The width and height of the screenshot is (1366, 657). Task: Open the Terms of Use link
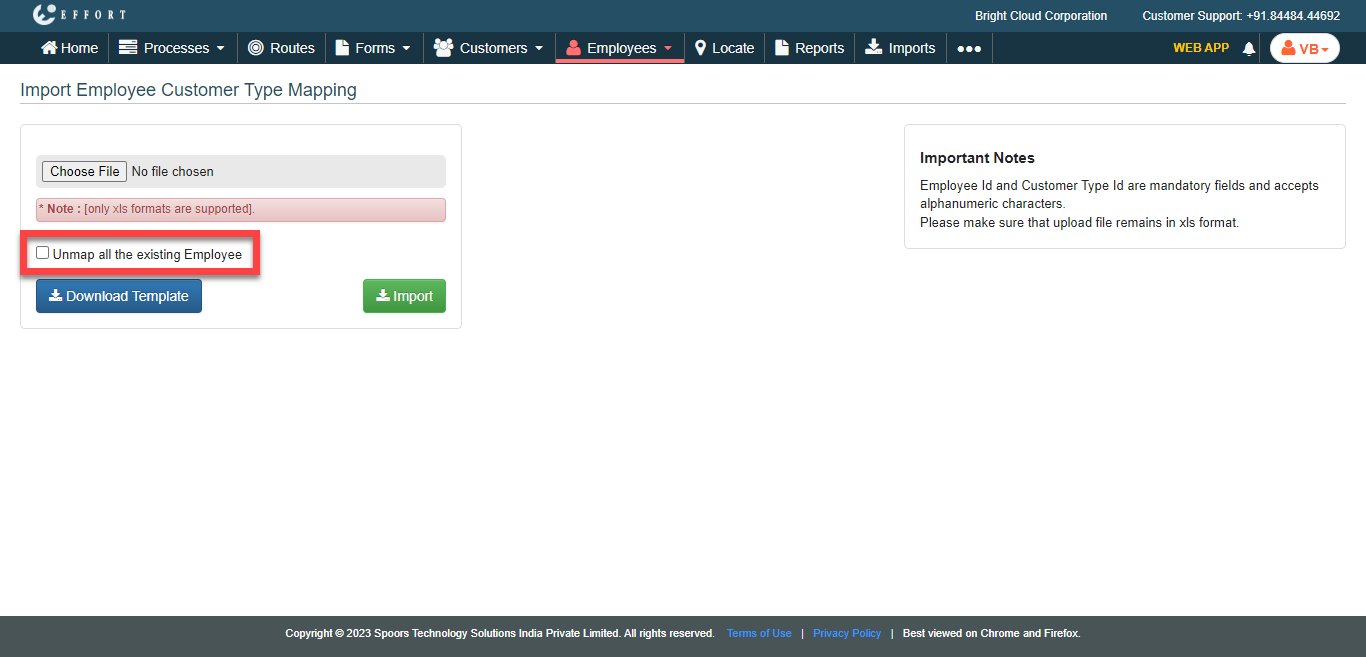pyautogui.click(x=759, y=633)
